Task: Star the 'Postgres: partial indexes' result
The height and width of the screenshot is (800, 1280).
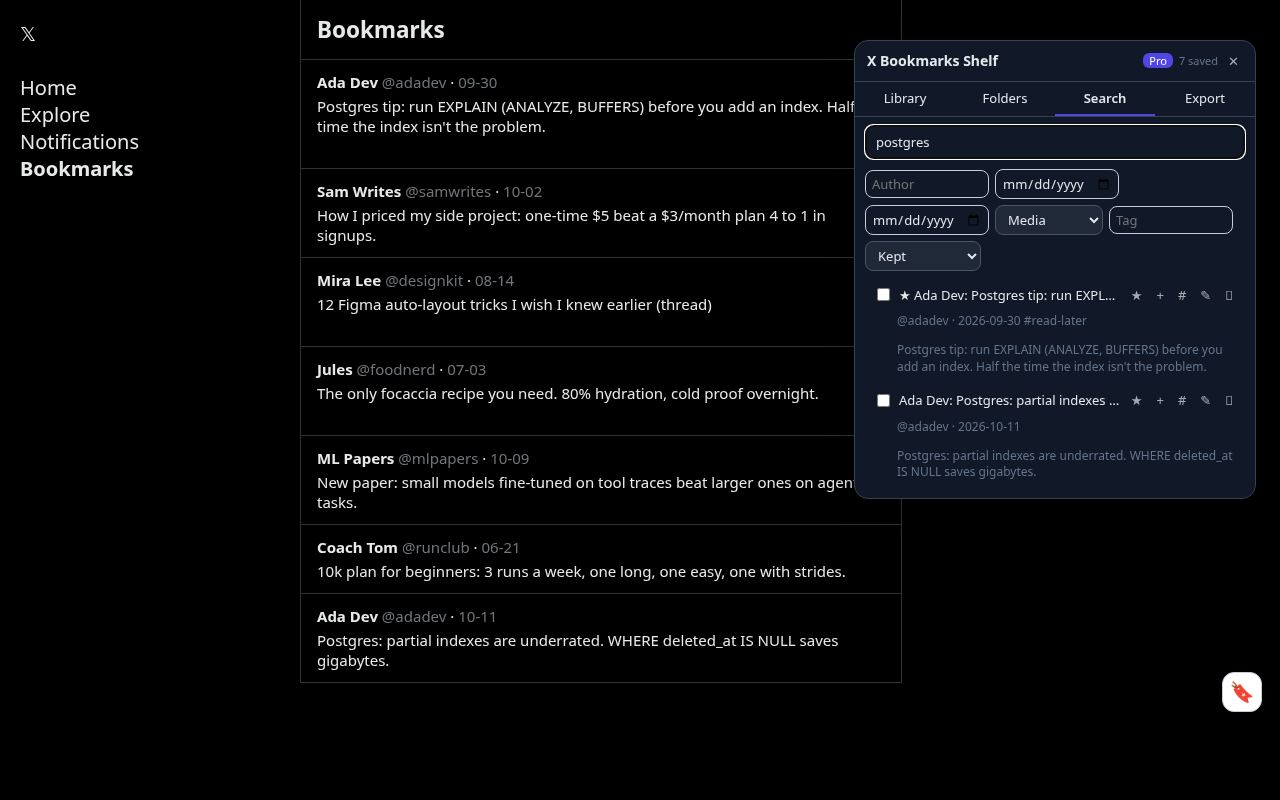Action: [x=1136, y=400]
